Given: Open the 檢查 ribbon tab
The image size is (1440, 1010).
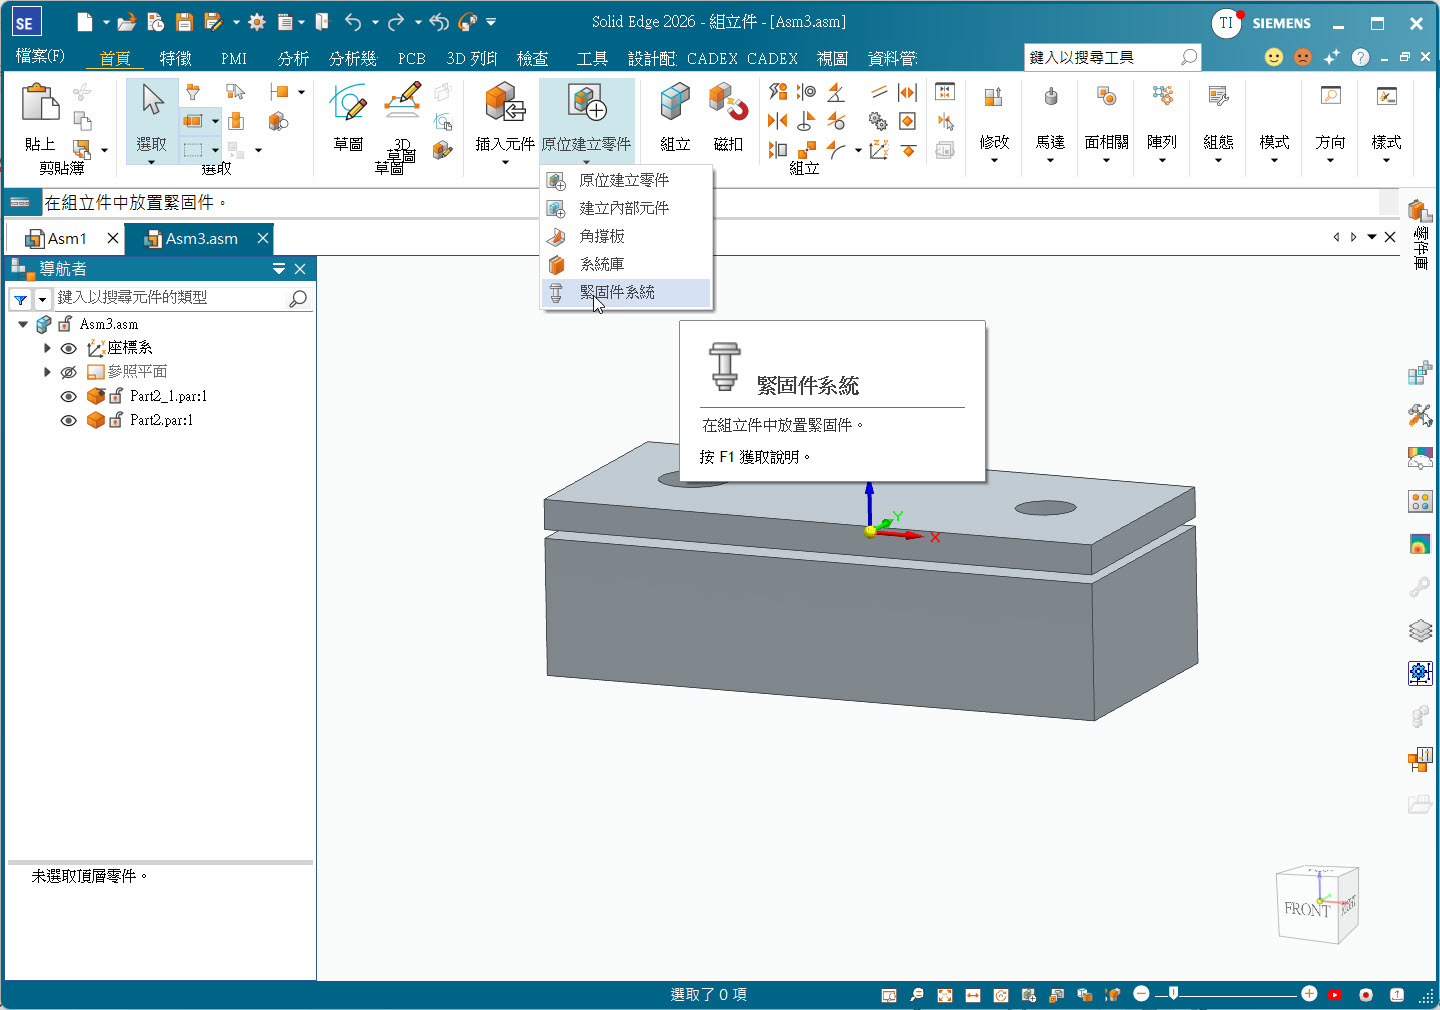Looking at the screenshot, I should click(532, 58).
